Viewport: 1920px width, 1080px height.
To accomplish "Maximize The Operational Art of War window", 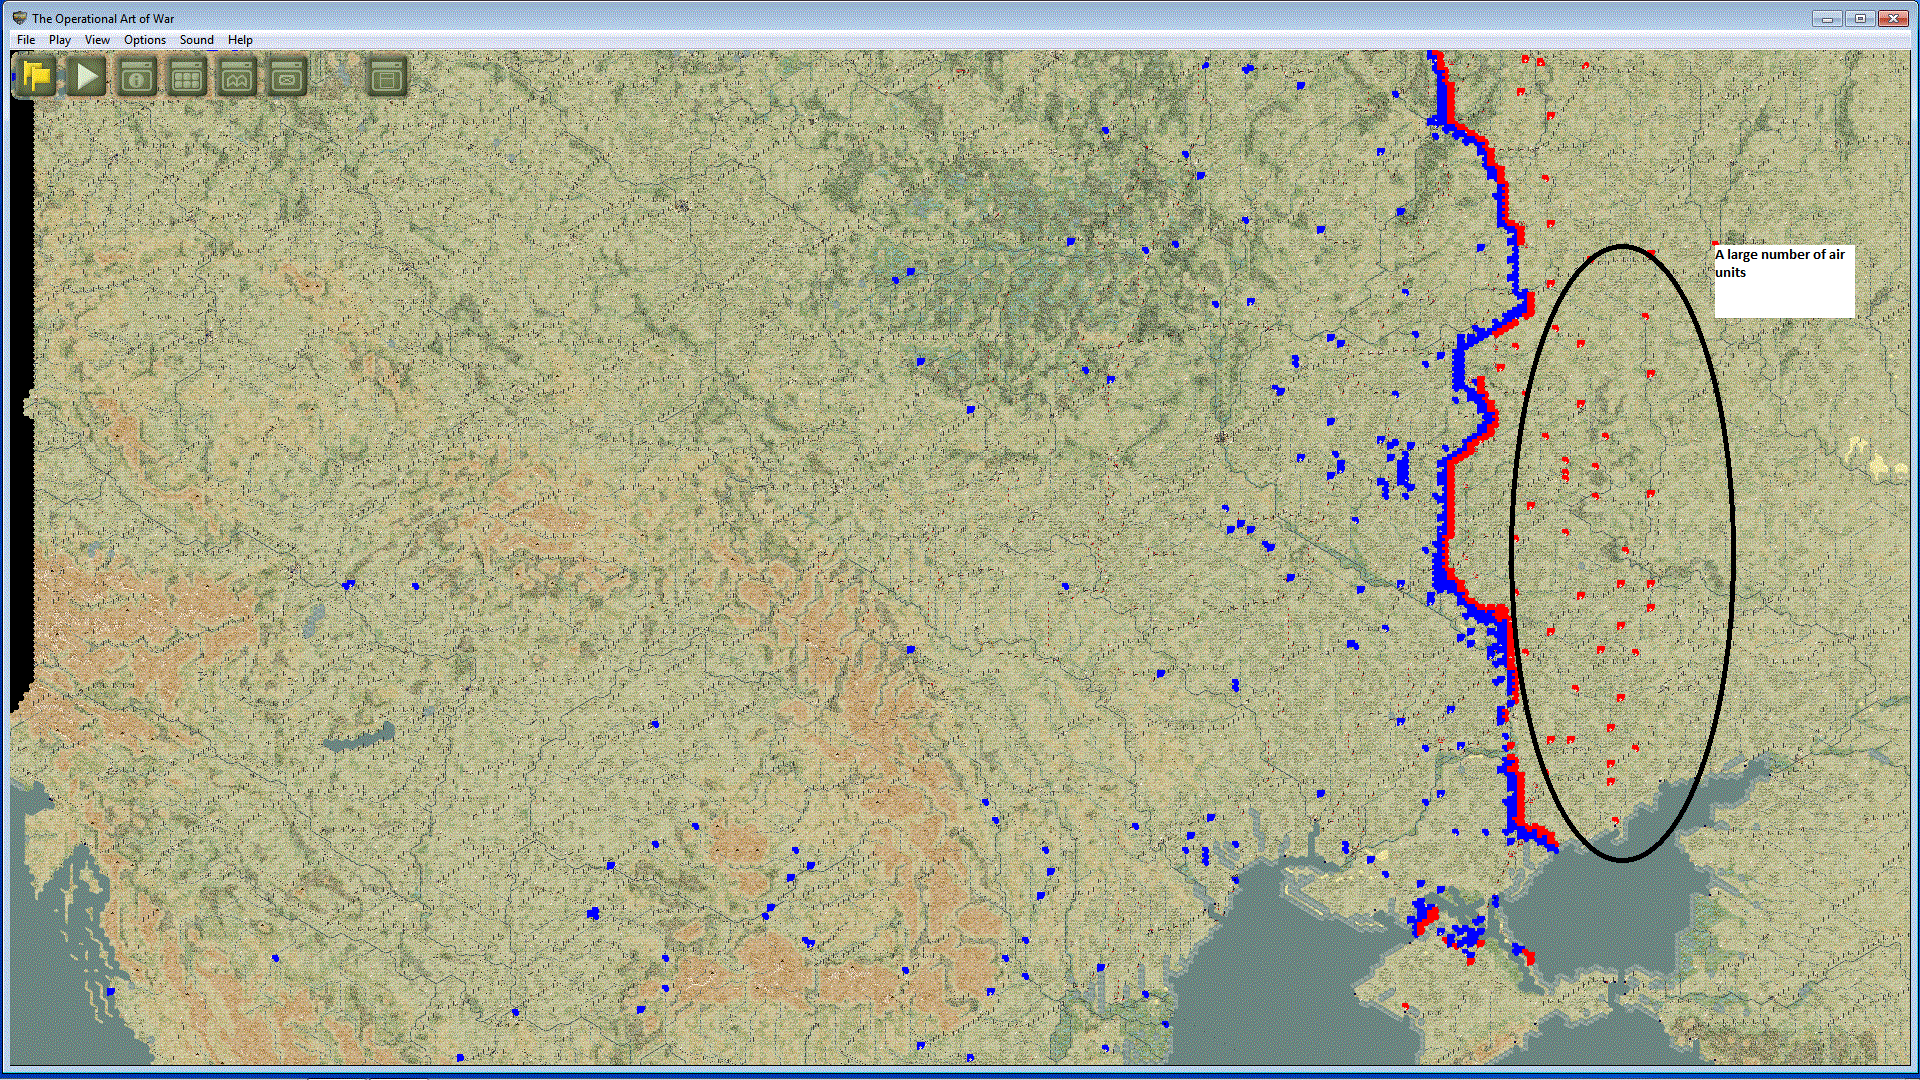I will 1860,18.
